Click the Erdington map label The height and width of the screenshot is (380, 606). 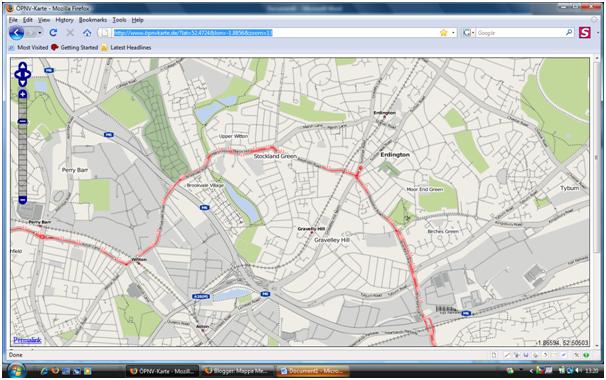(x=395, y=155)
